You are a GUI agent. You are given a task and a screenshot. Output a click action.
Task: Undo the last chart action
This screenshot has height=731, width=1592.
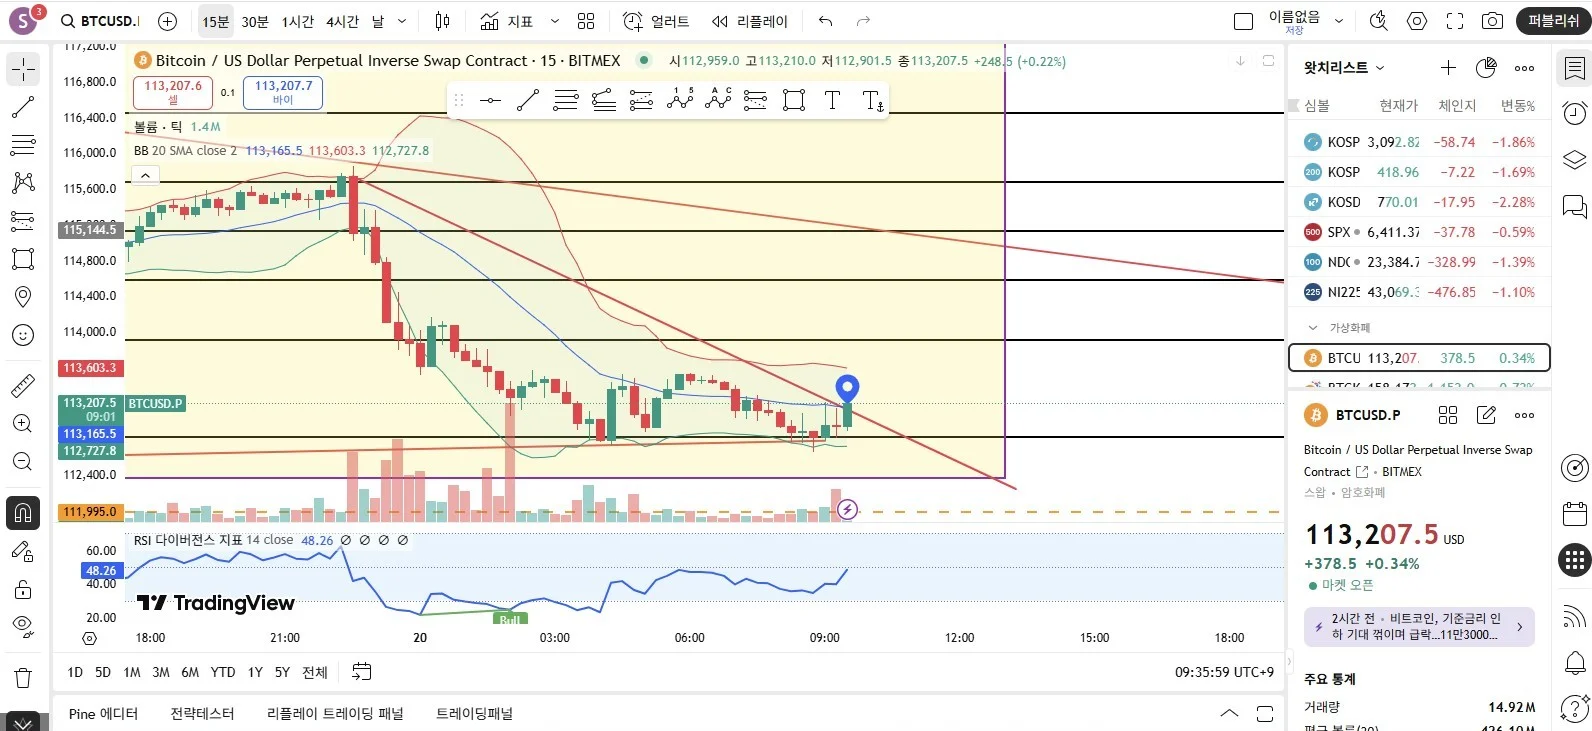click(x=825, y=21)
